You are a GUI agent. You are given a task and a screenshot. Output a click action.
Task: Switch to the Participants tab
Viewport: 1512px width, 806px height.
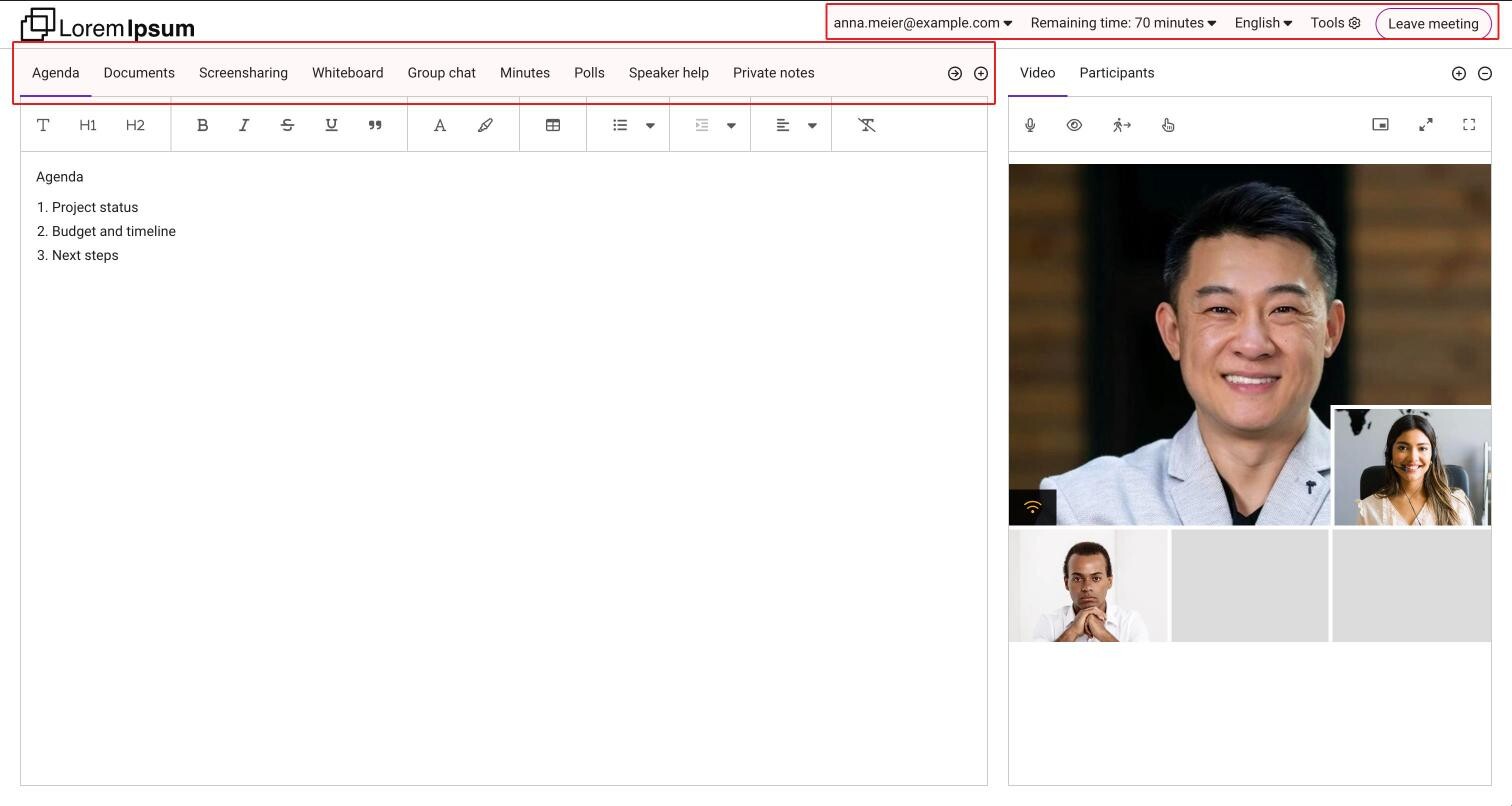(x=1117, y=73)
